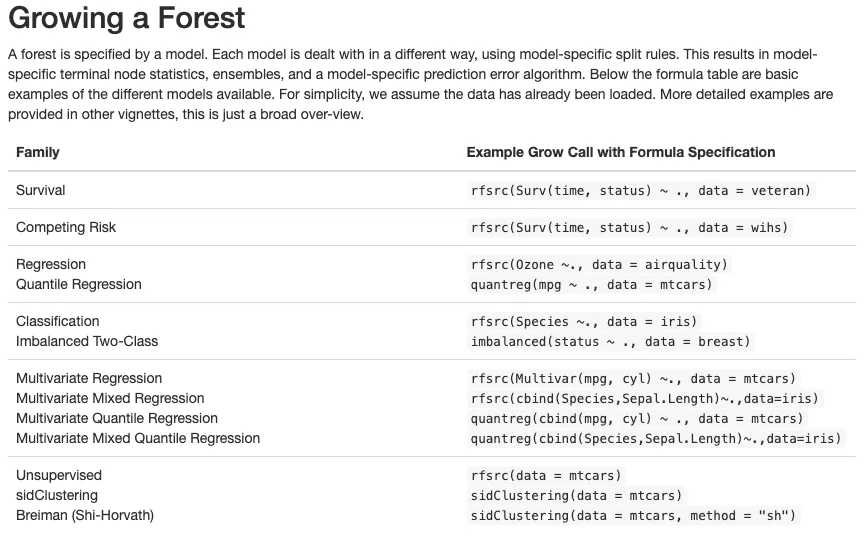Select the Breiman (Shi-Horvath) label
Image resolution: width=866 pixels, height=548 pixels.
(85, 515)
